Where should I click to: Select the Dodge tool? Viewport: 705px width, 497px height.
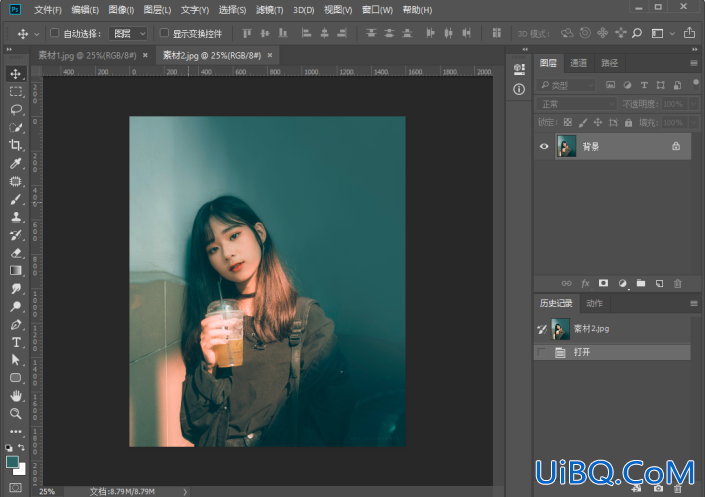point(16,306)
